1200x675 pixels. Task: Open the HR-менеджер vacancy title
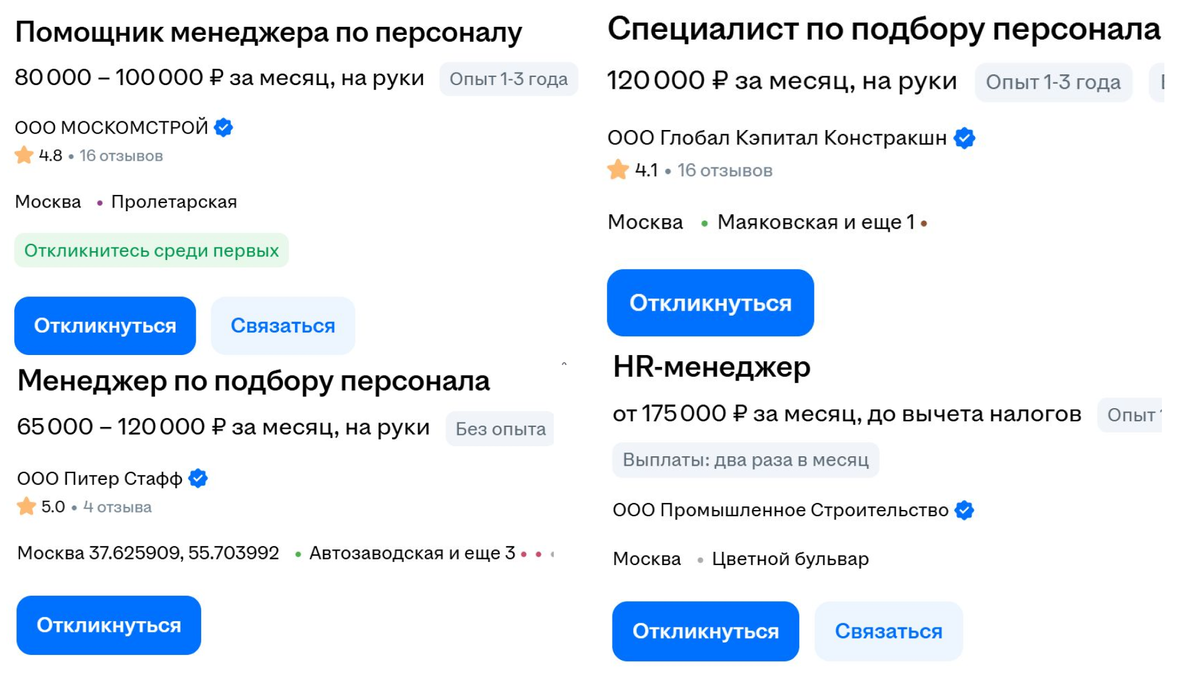710,367
